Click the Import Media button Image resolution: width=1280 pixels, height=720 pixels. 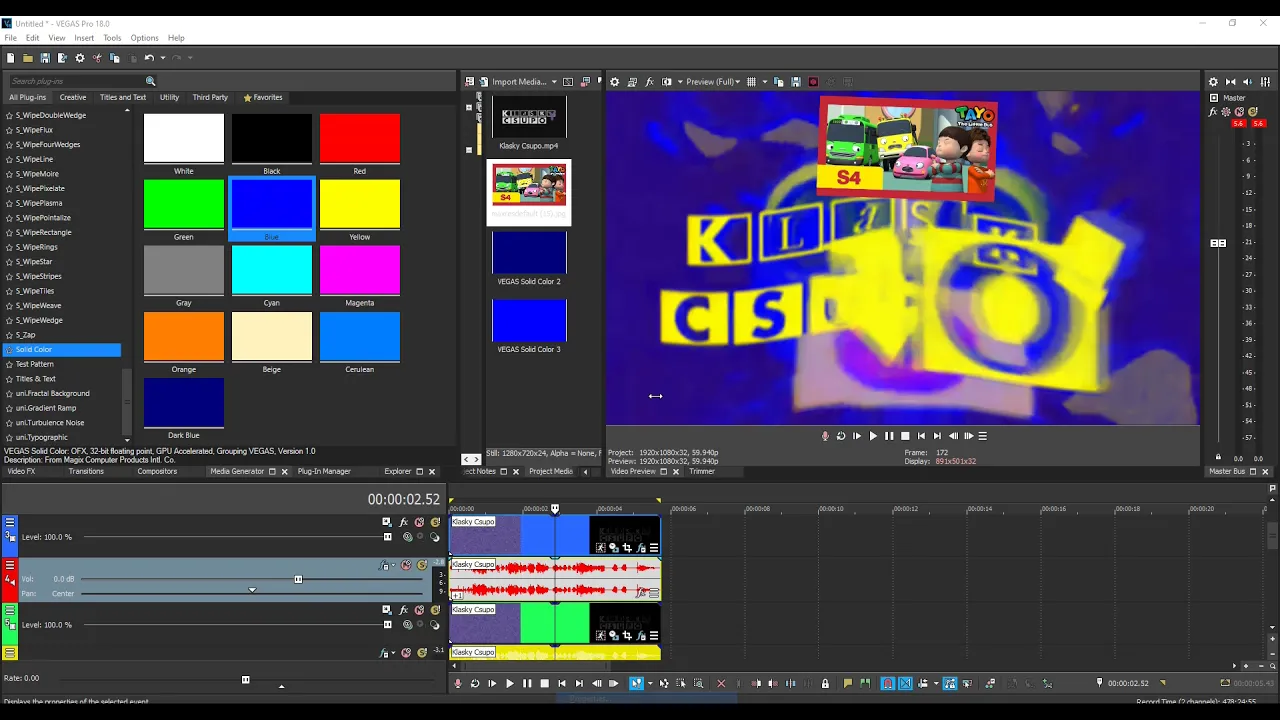(511, 82)
